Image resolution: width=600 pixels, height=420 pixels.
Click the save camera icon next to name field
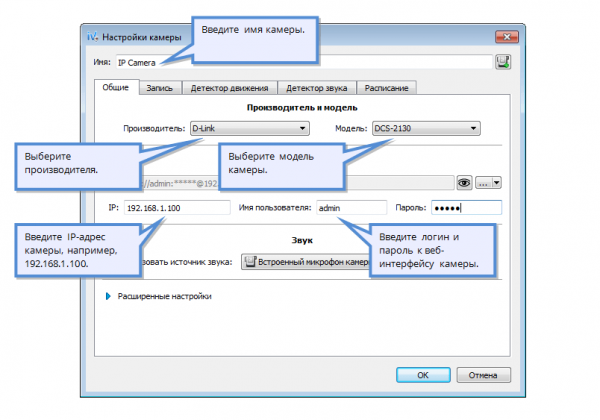[503, 62]
